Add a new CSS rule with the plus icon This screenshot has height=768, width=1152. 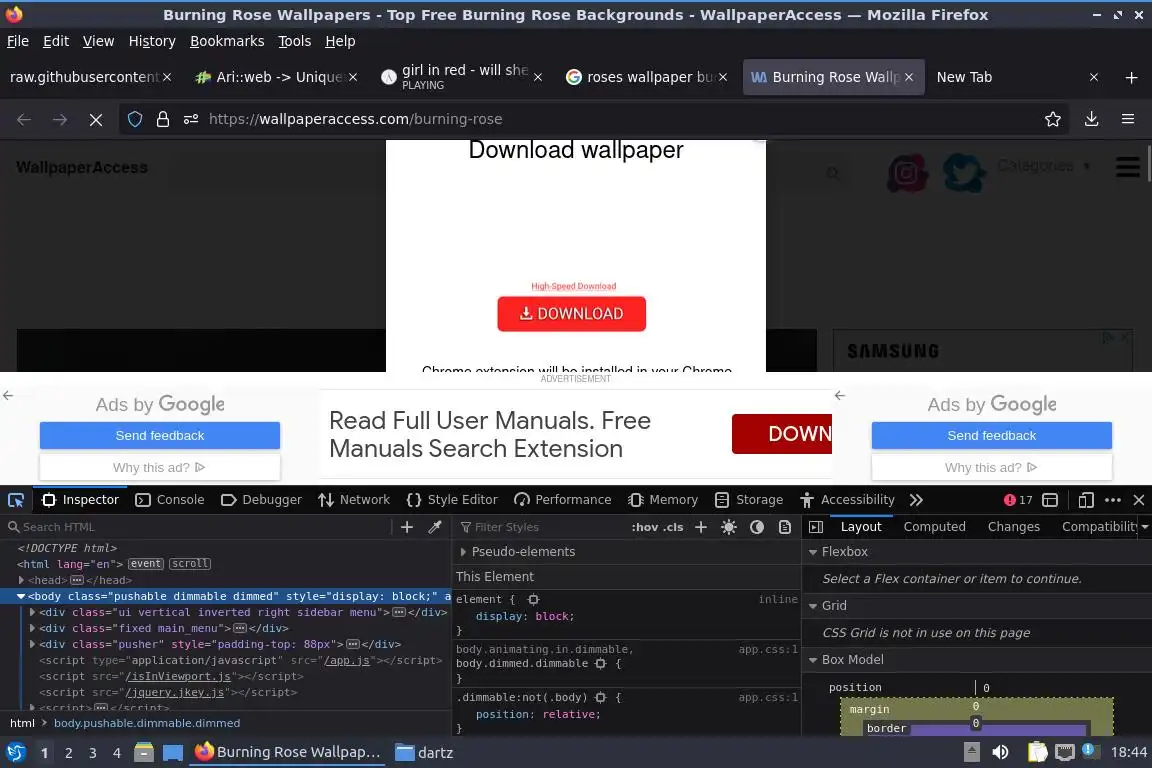(701, 527)
